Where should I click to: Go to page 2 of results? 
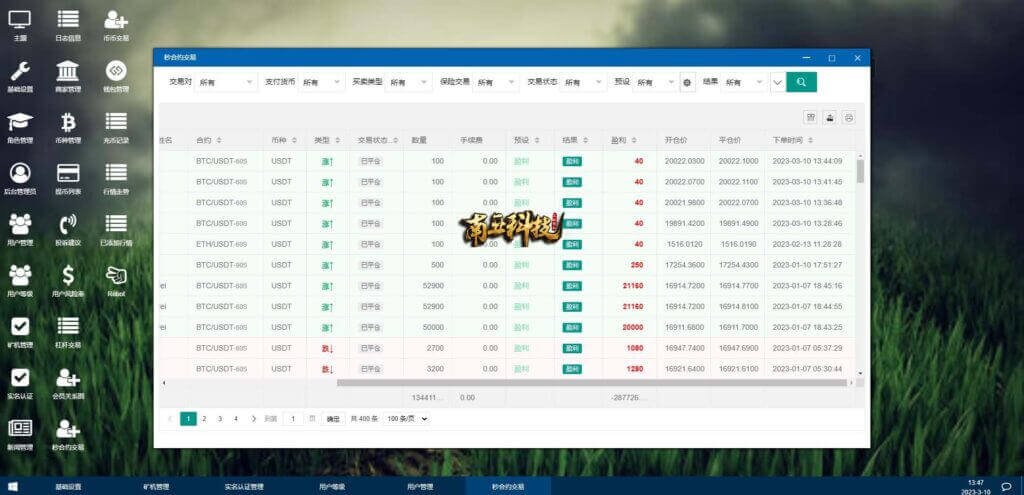pyautogui.click(x=204, y=419)
